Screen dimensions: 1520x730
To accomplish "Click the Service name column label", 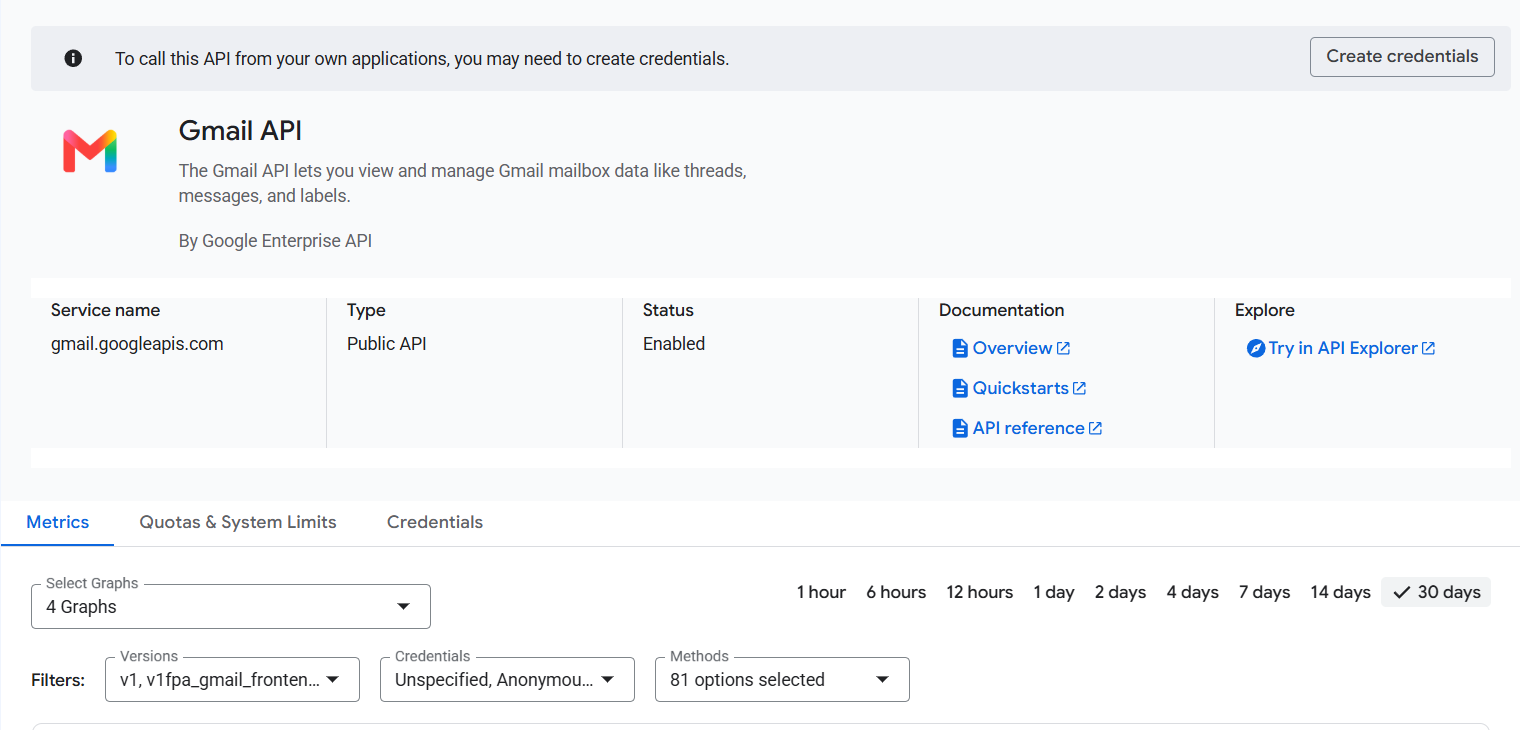I will 105,310.
